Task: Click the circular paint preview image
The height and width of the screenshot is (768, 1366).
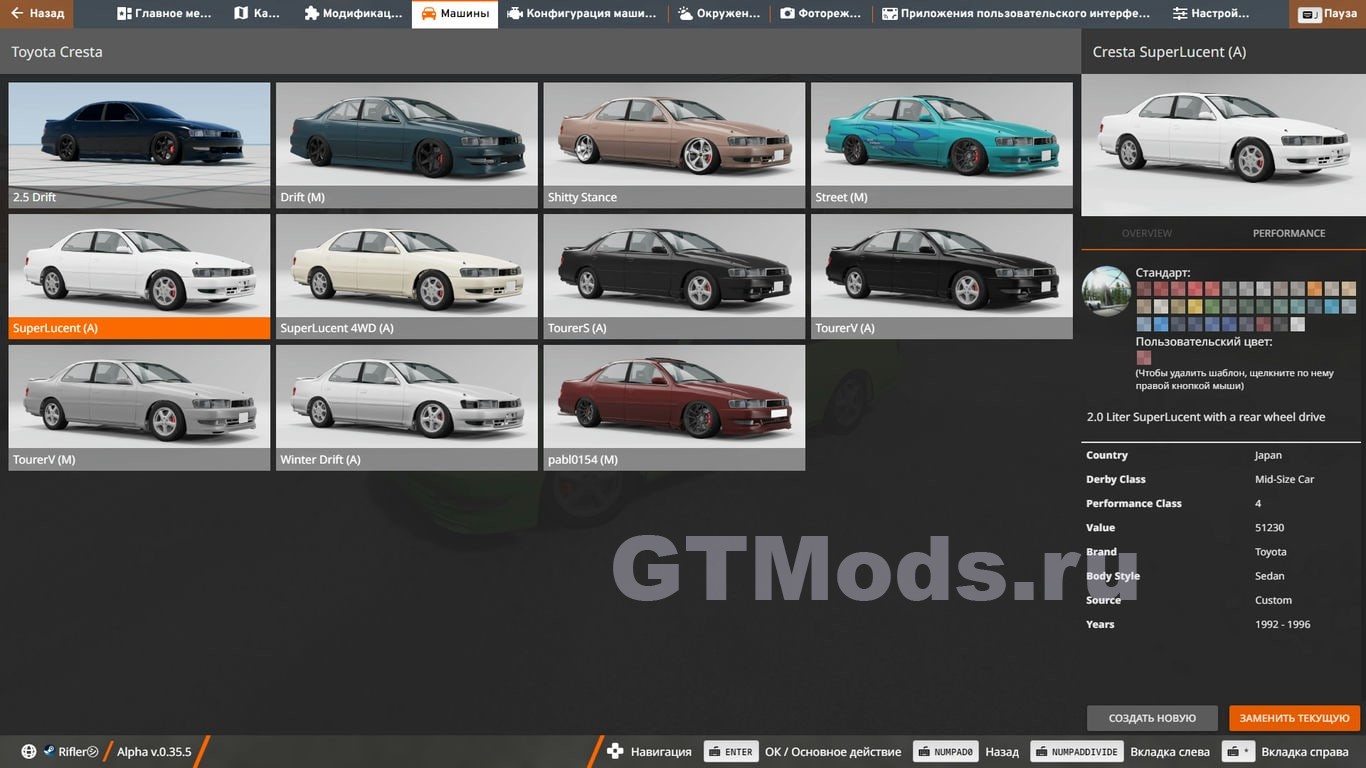Action: pyautogui.click(x=1106, y=291)
